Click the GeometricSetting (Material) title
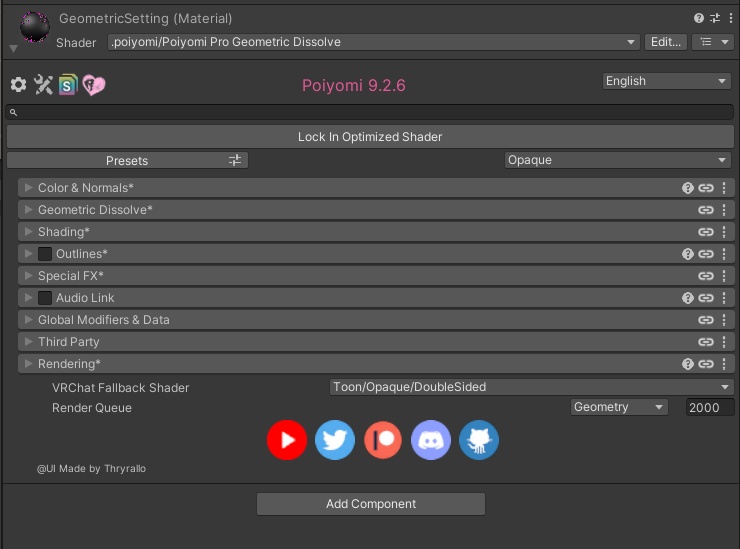The width and height of the screenshot is (740, 549). [x=145, y=18]
